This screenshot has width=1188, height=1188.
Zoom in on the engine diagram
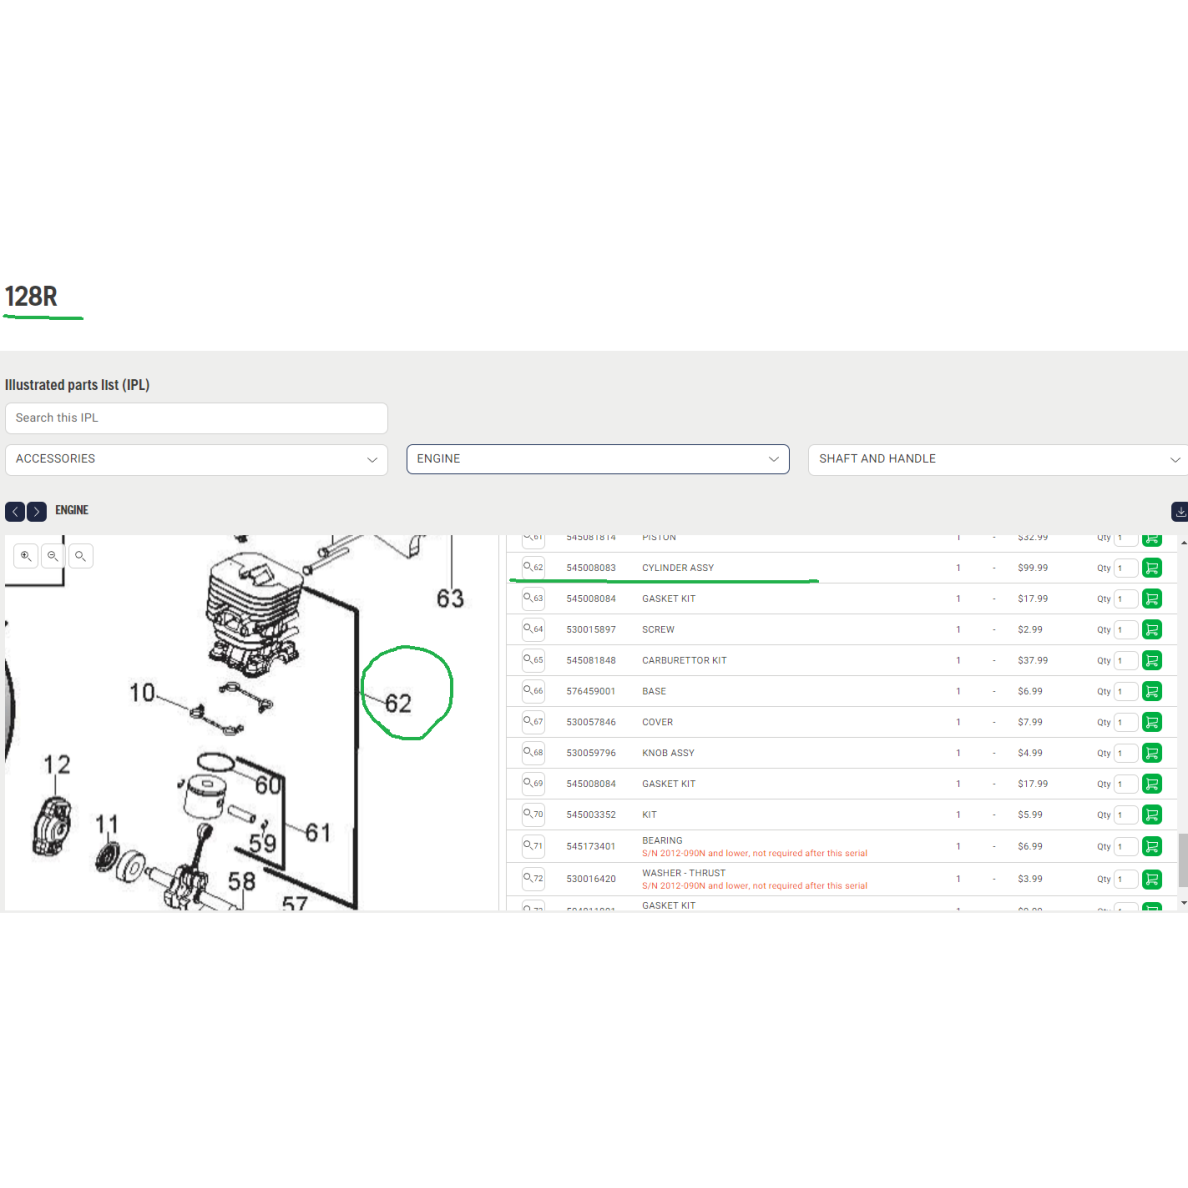pyautogui.click(x=26, y=556)
